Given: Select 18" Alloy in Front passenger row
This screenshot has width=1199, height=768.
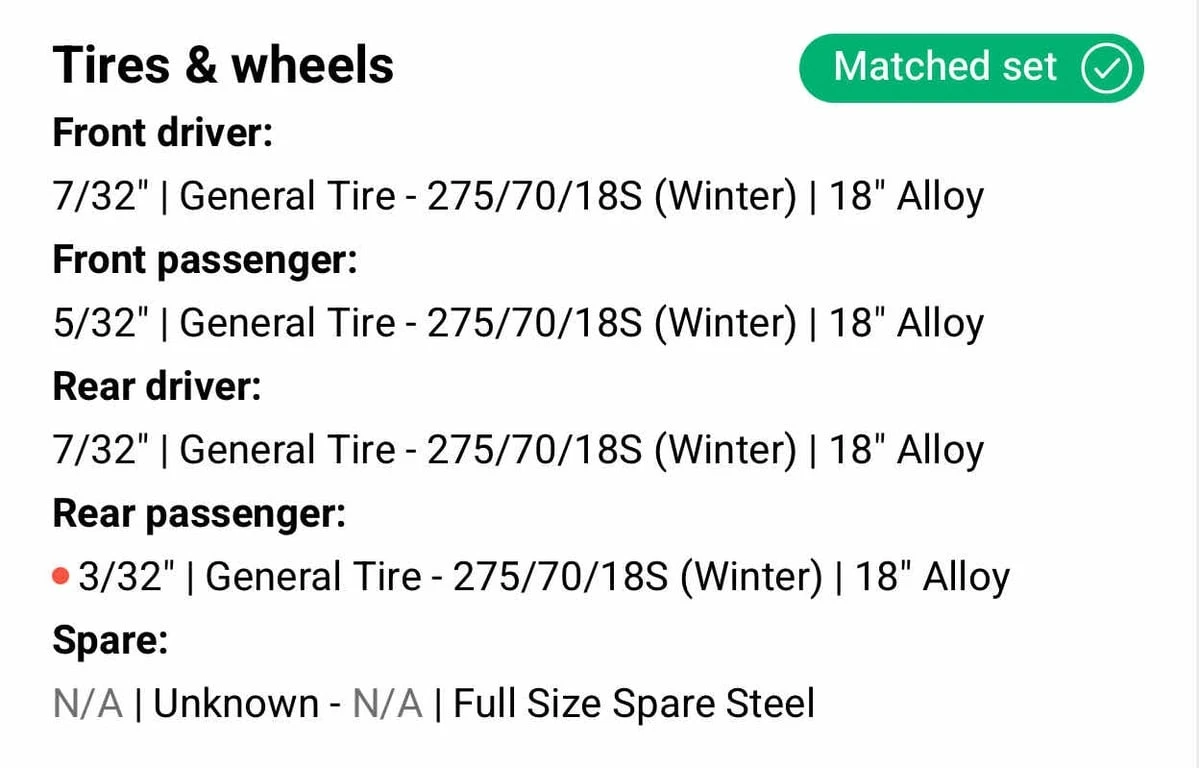Looking at the screenshot, I should coord(906,323).
